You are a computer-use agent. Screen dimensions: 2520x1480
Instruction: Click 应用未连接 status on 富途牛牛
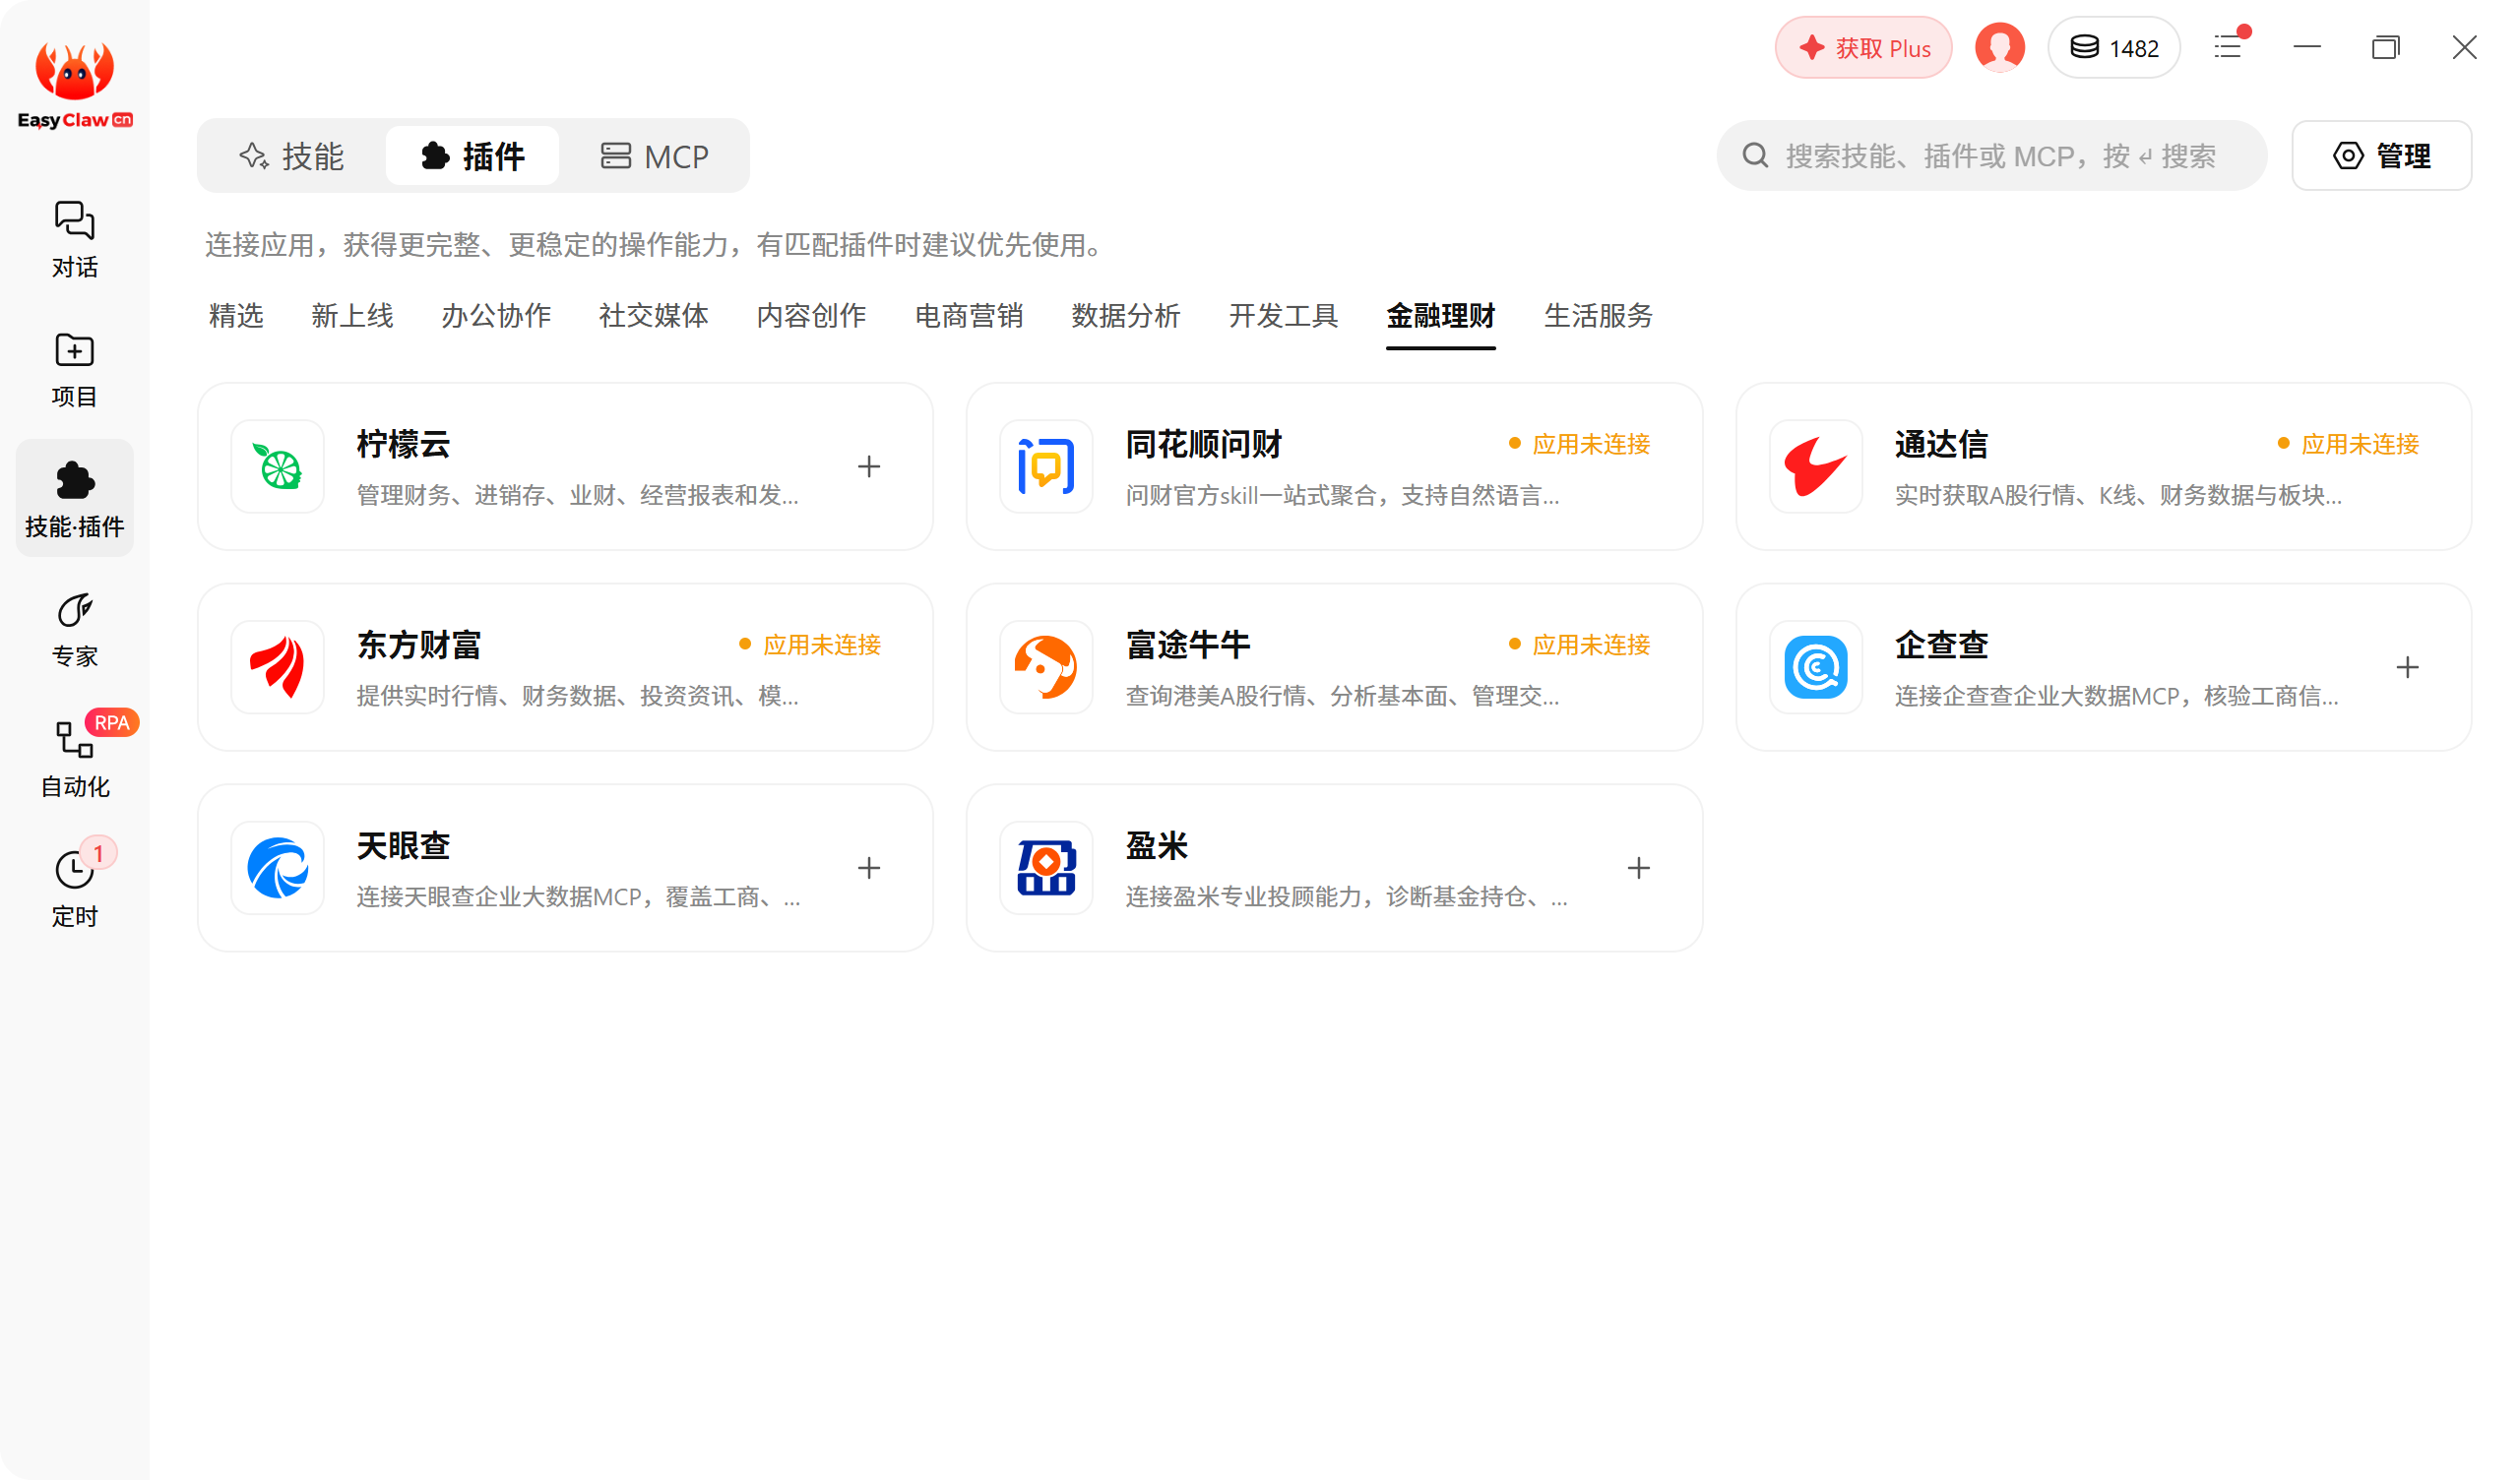1580,645
